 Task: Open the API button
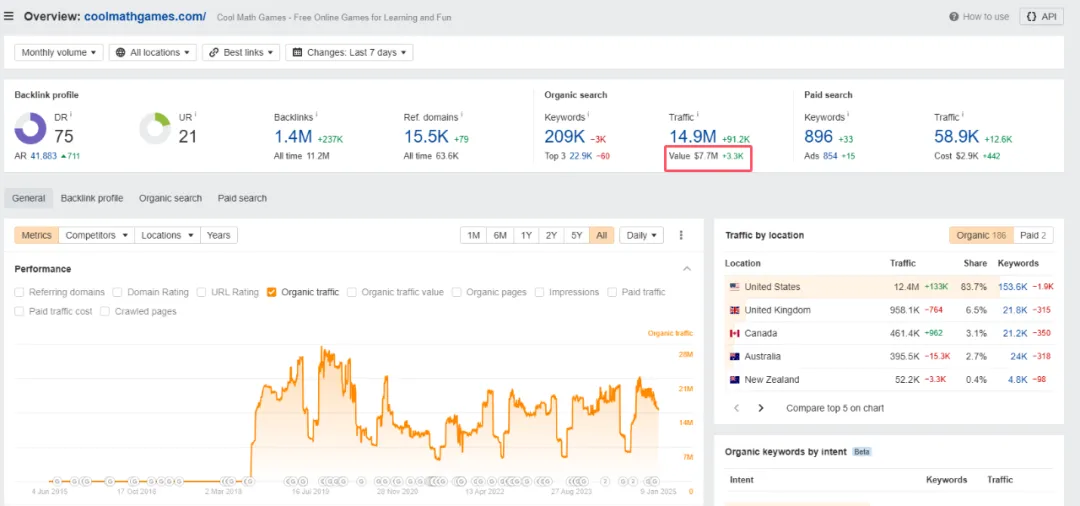pos(1041,17)
